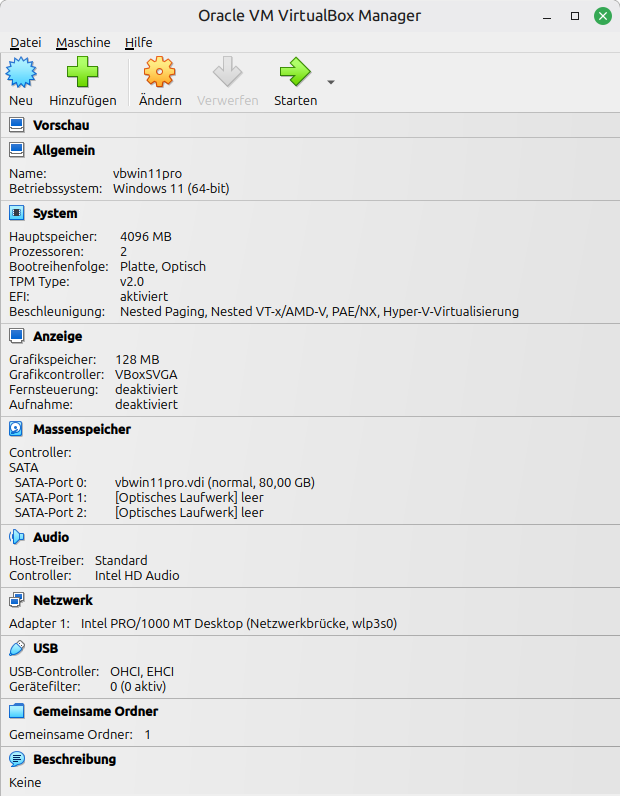Click the vbwin11pro.vdi SATA-Port 0 entry
The width and height of the screenshot is (620, 796).
(215, 482)
